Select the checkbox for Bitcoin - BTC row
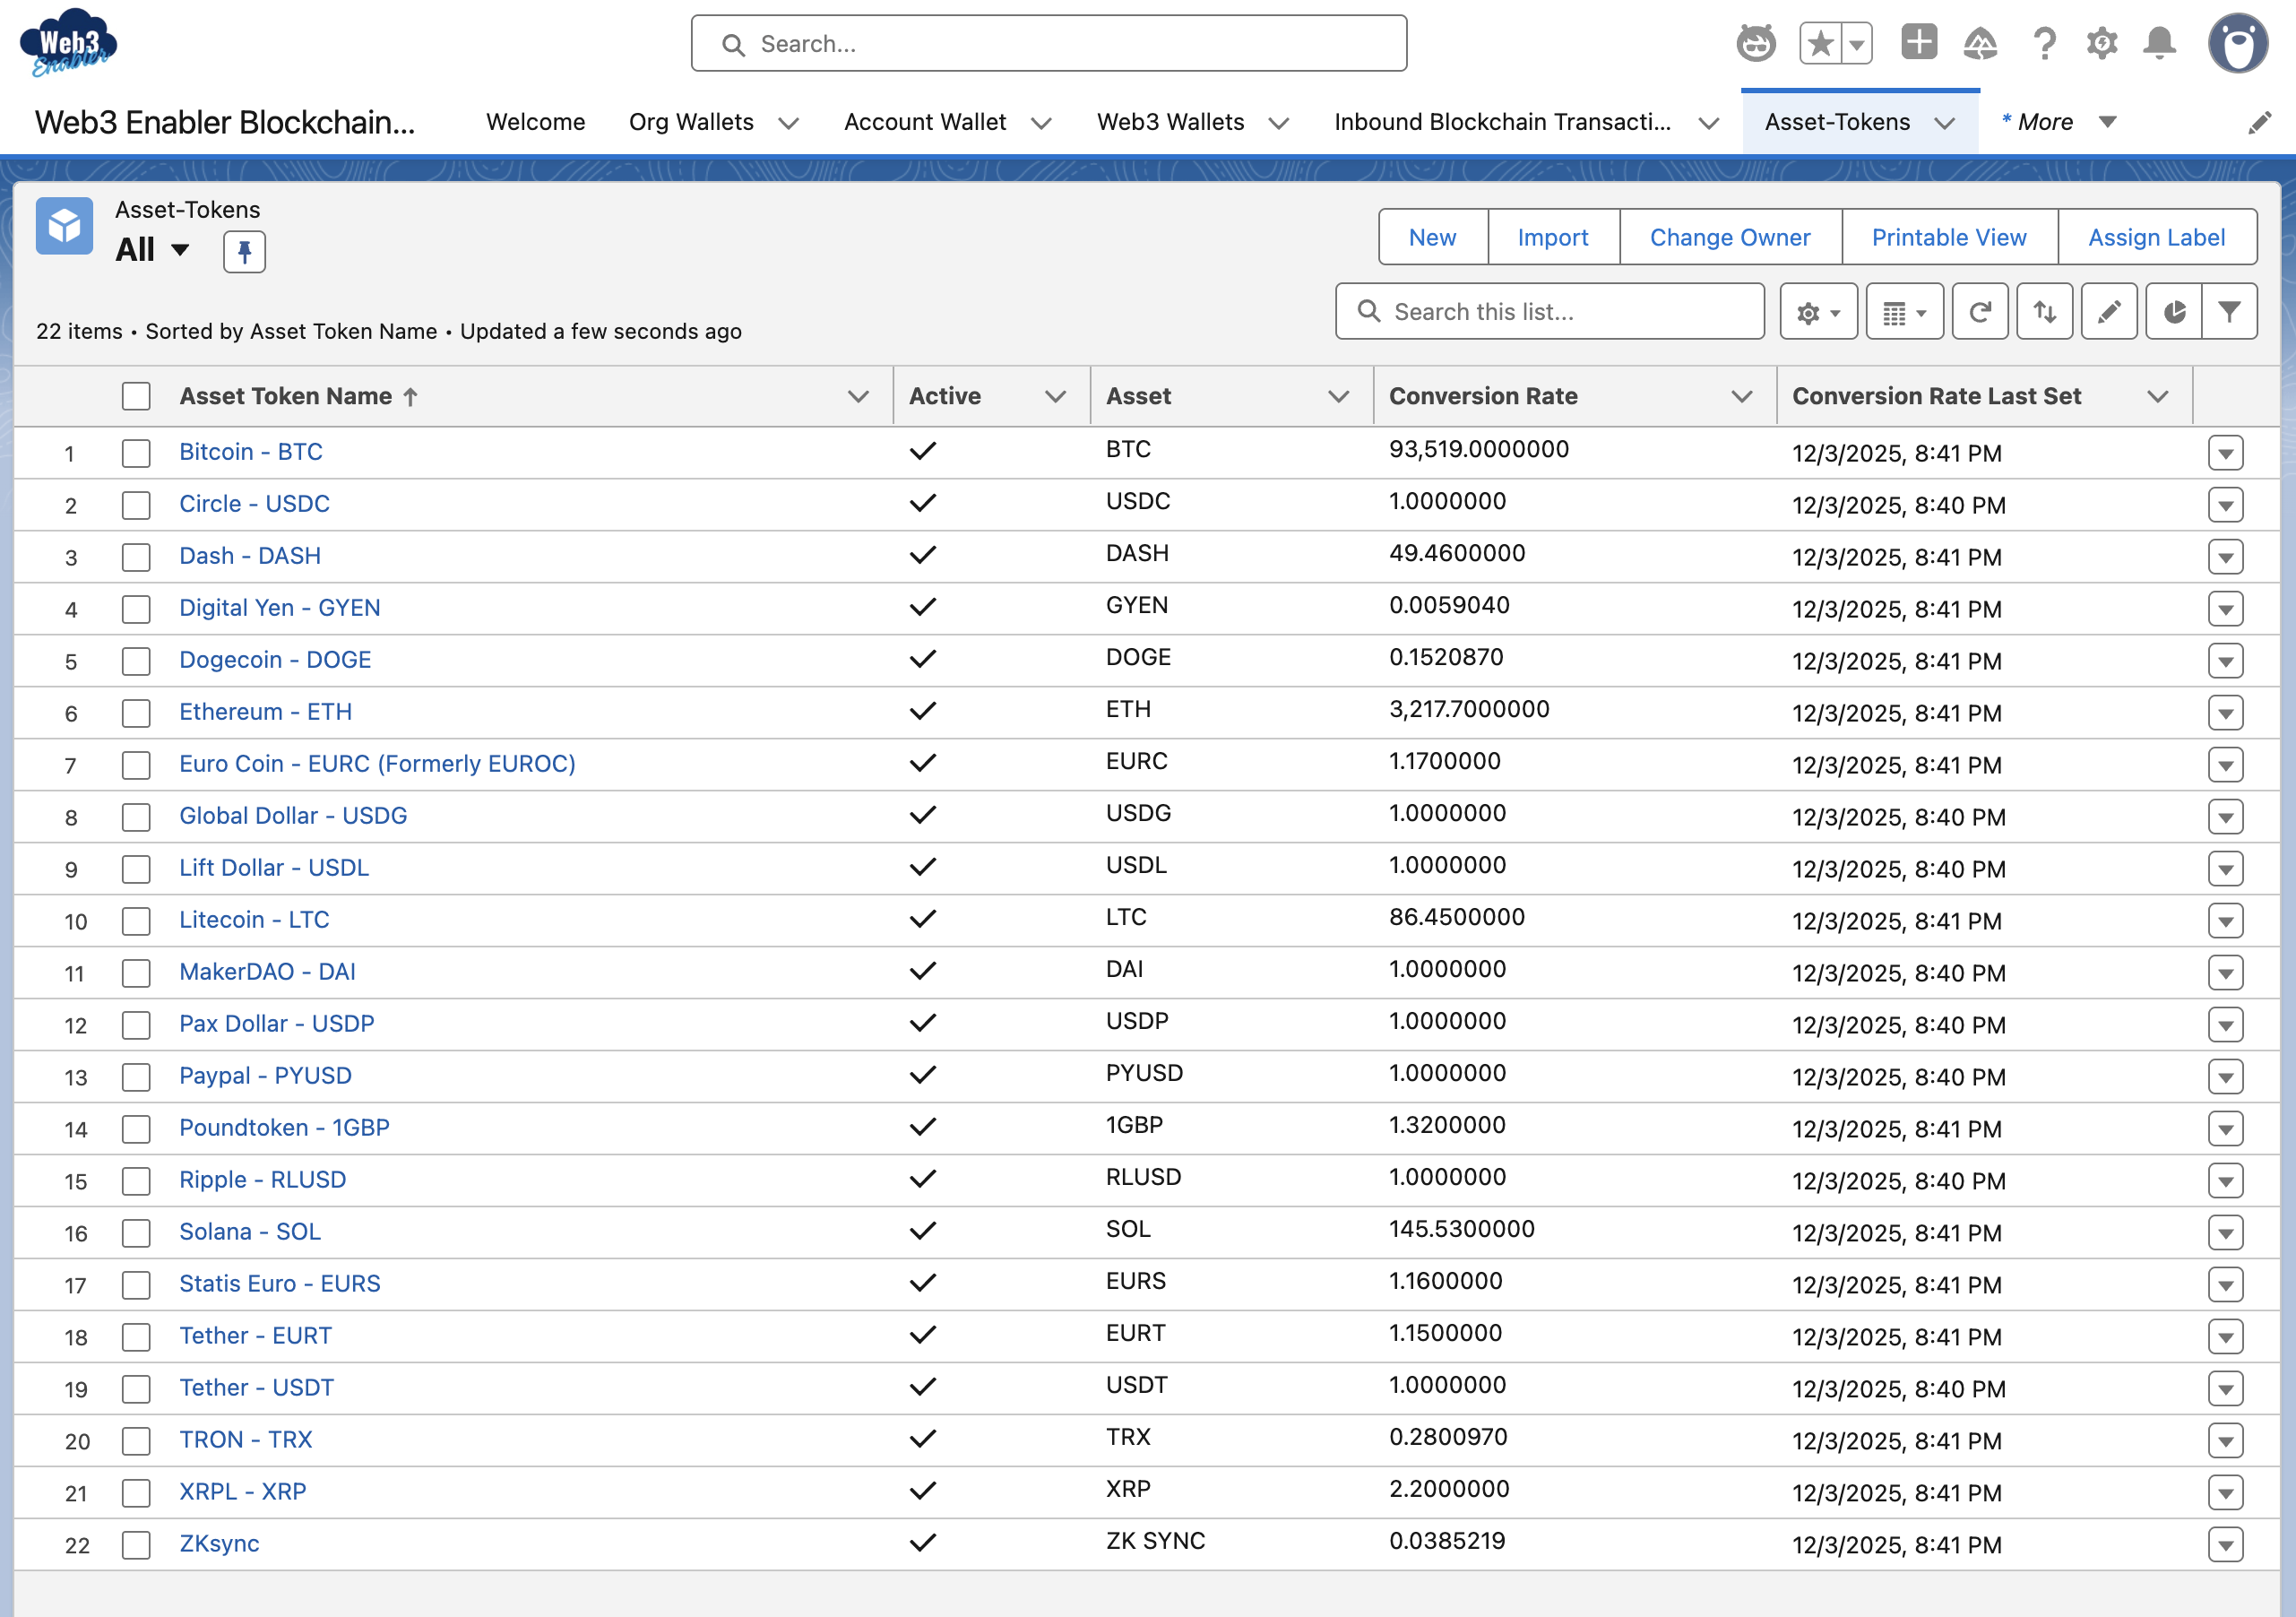Viewport: 2296px width, 1617px height. pos(136,453)
